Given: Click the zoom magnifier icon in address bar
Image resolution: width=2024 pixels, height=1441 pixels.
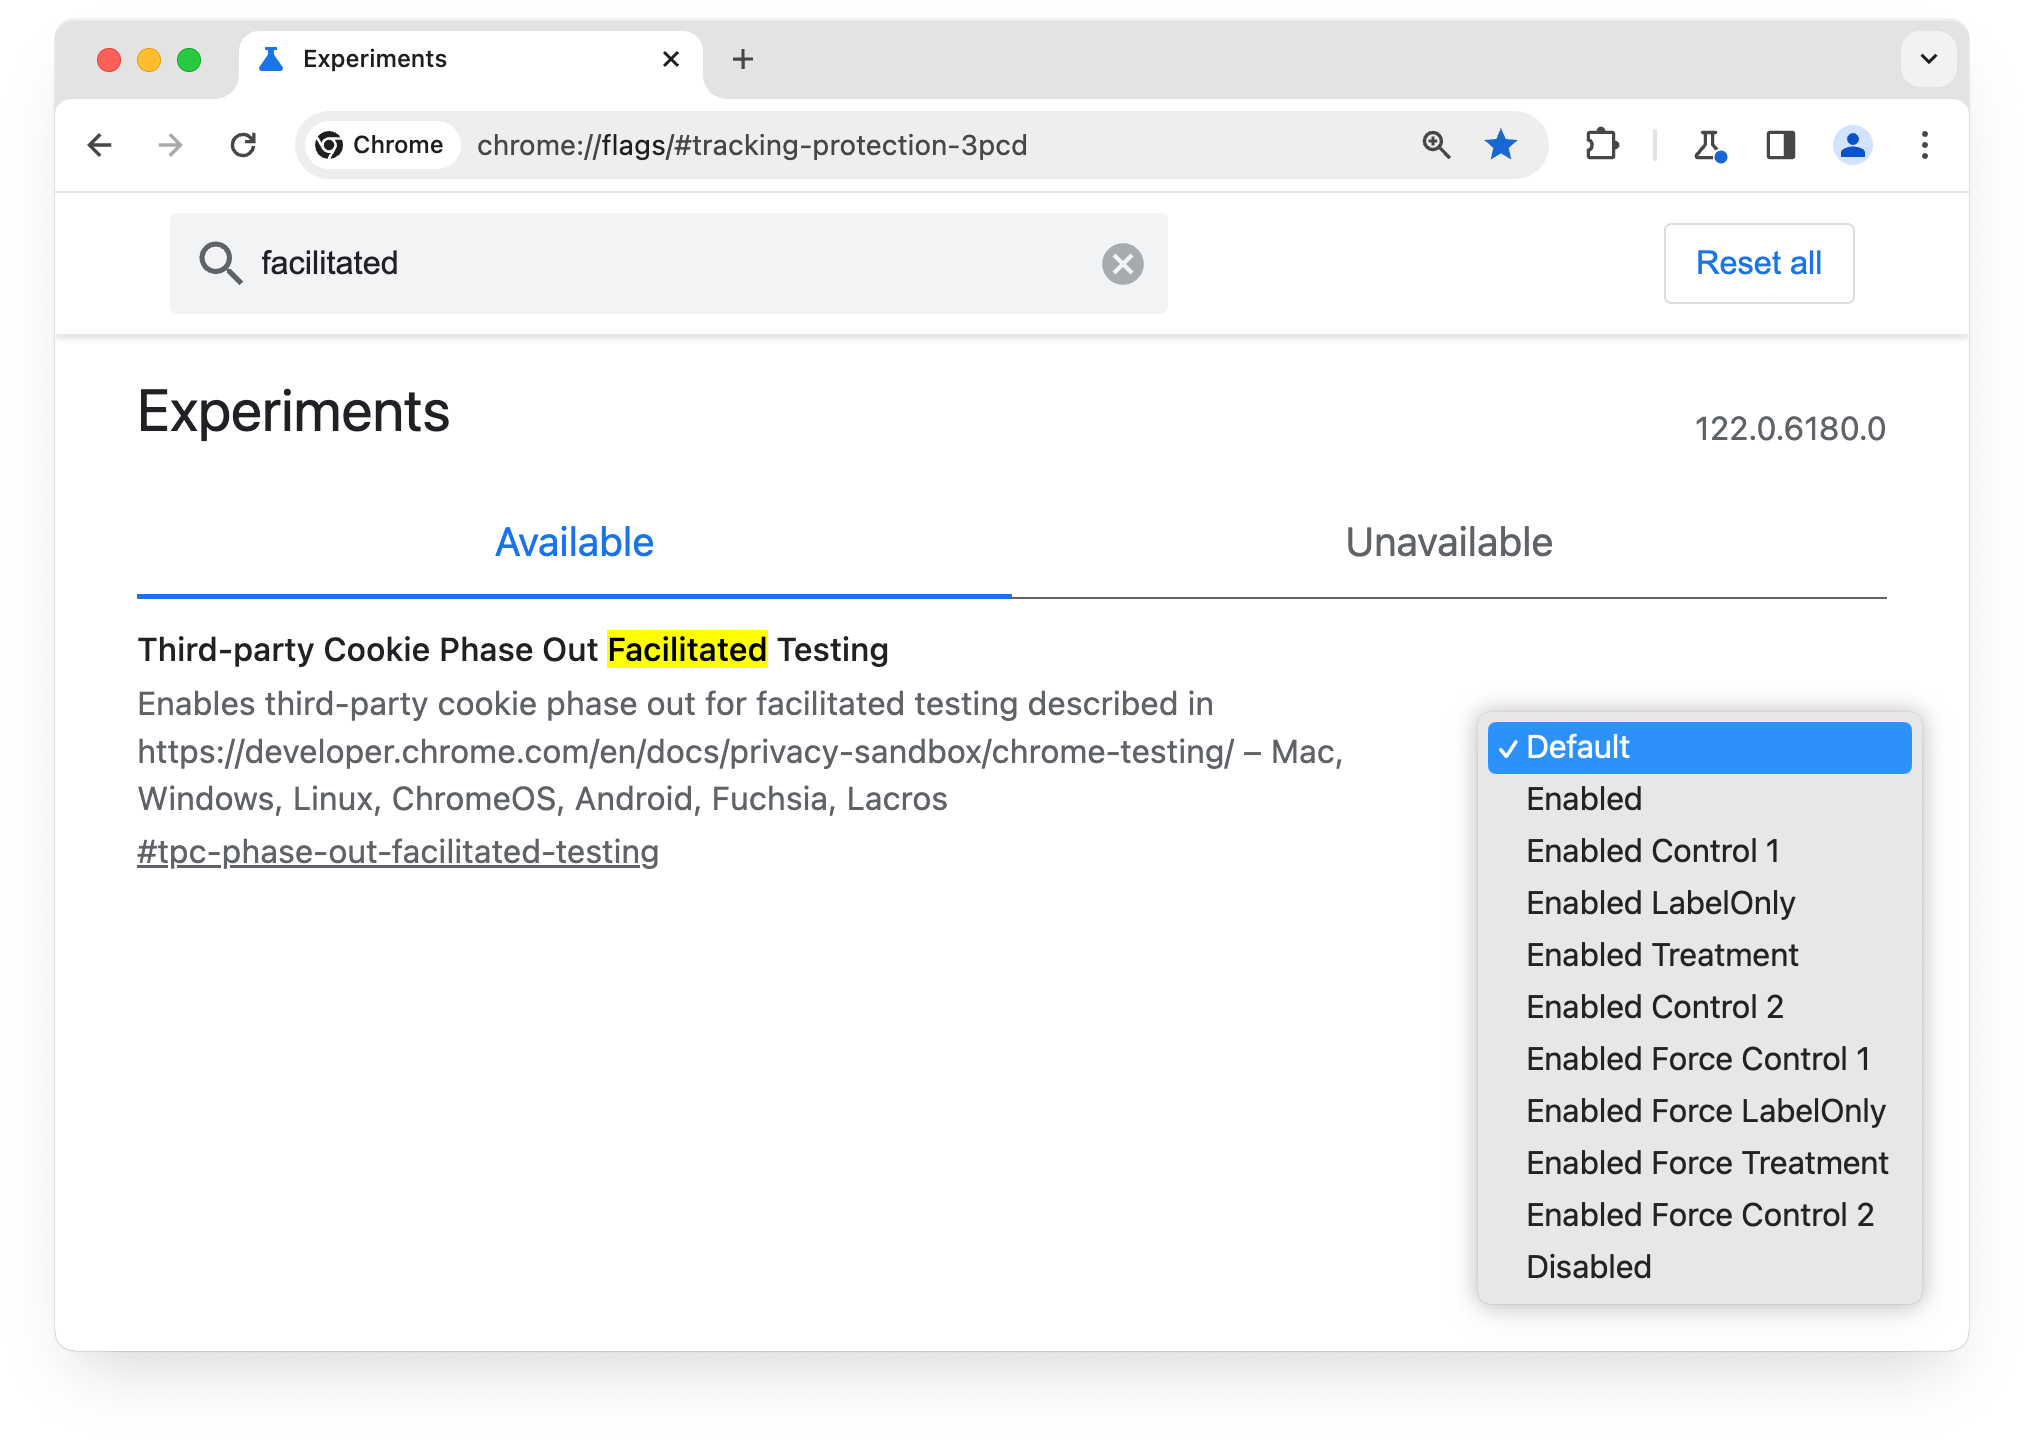Looking at the screenshot, I should click(1436, 146).
